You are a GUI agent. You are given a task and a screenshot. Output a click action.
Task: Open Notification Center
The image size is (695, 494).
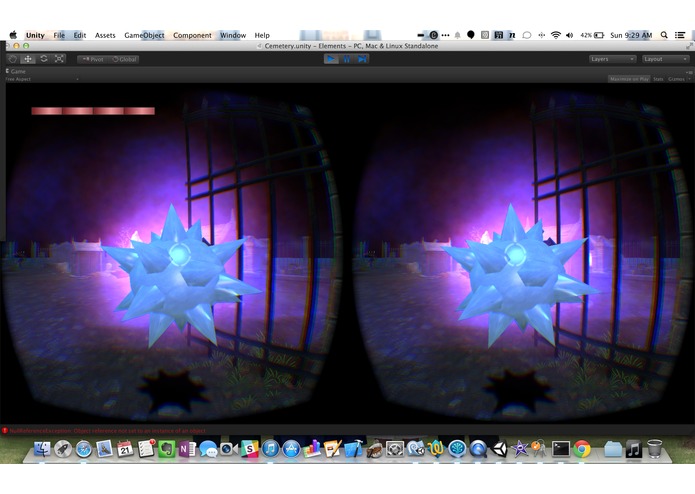click(x=680, y=35)
